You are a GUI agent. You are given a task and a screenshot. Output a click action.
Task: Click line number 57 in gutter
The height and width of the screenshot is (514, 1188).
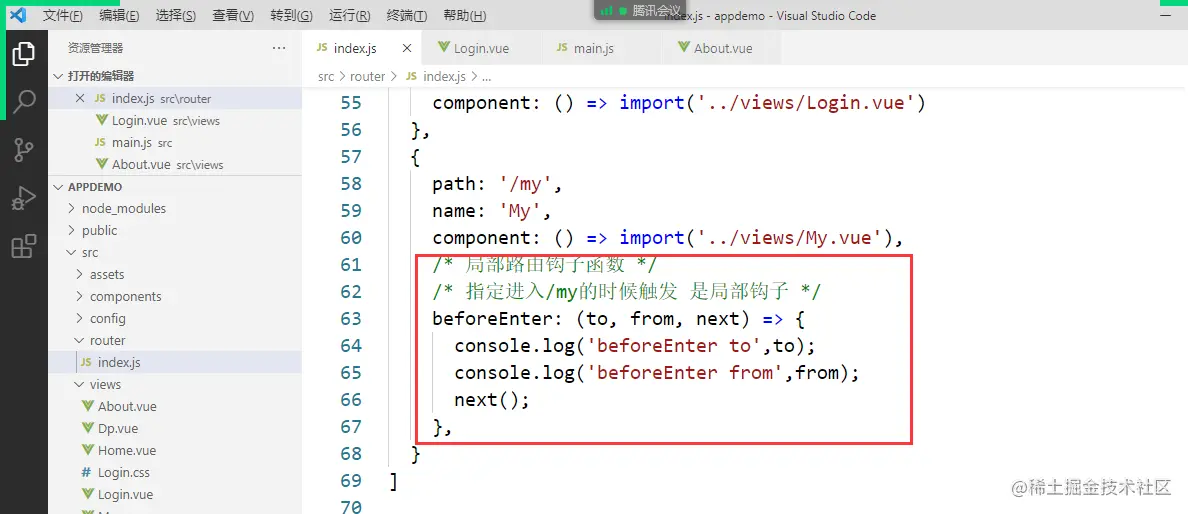click(x=351, y=157)
